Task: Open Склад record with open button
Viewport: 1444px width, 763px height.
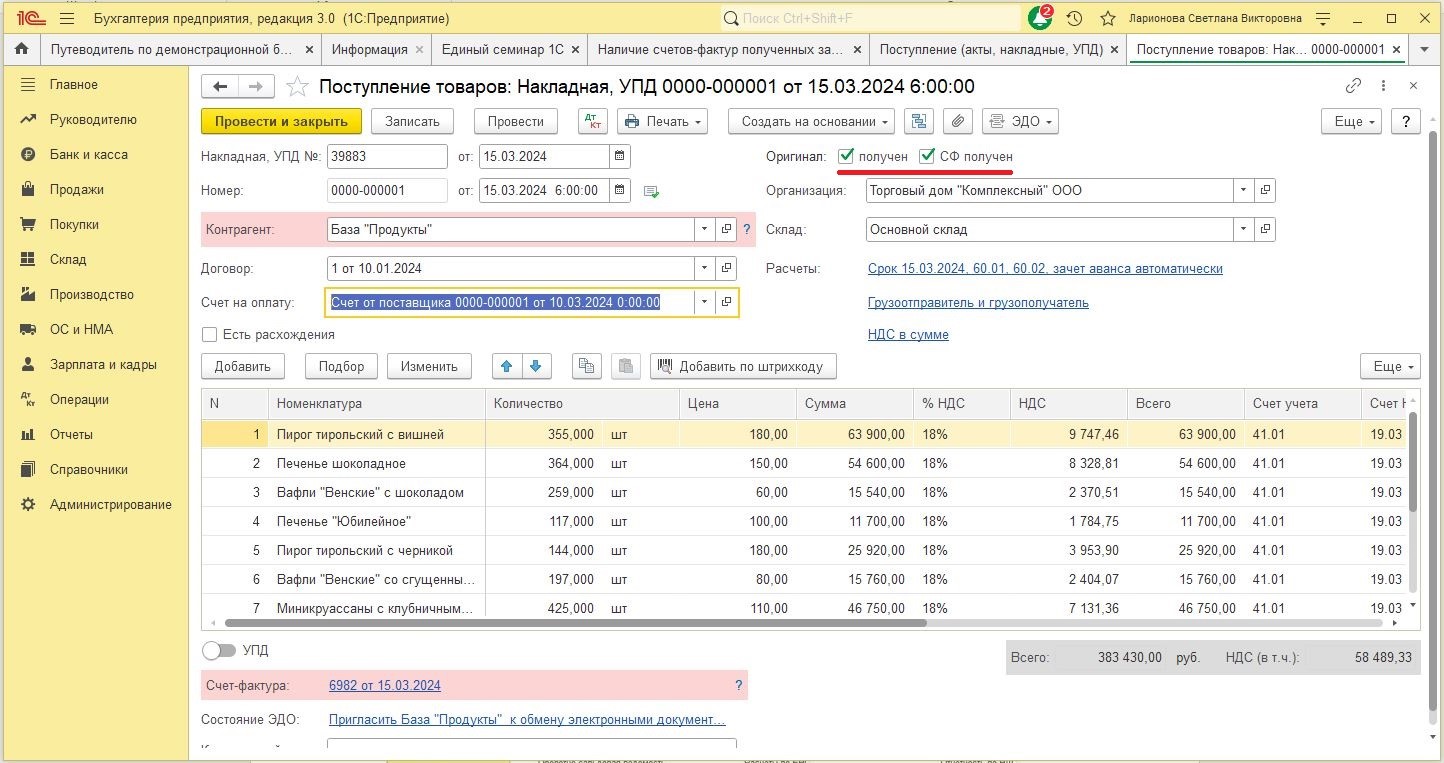Action: [1265, 230]
